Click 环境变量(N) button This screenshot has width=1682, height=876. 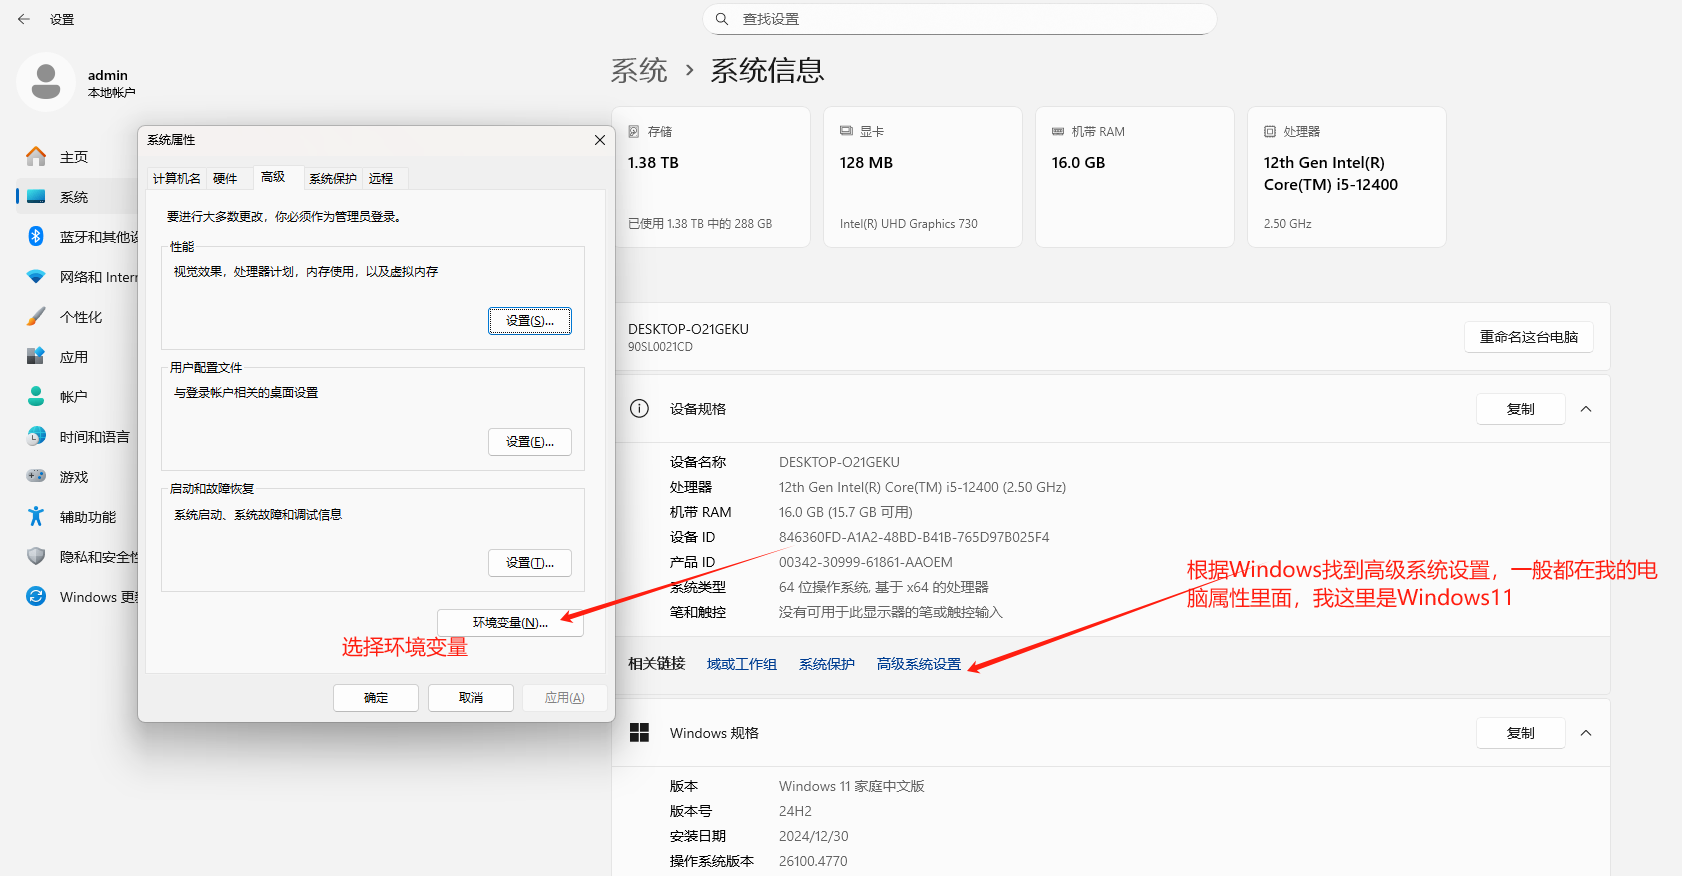[510, 623]
